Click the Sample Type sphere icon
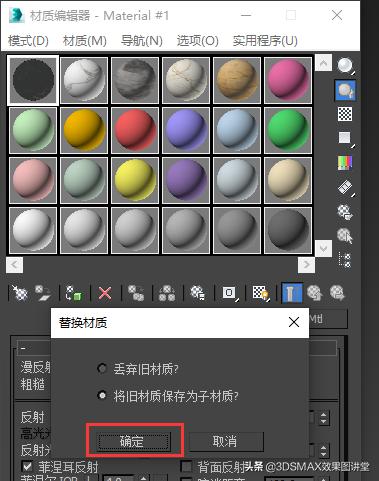The width and height of the screenshot is (379, 481). click(345, 65)
